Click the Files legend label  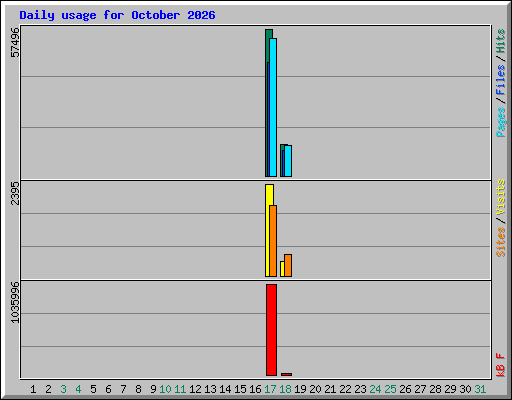(501, 79)
